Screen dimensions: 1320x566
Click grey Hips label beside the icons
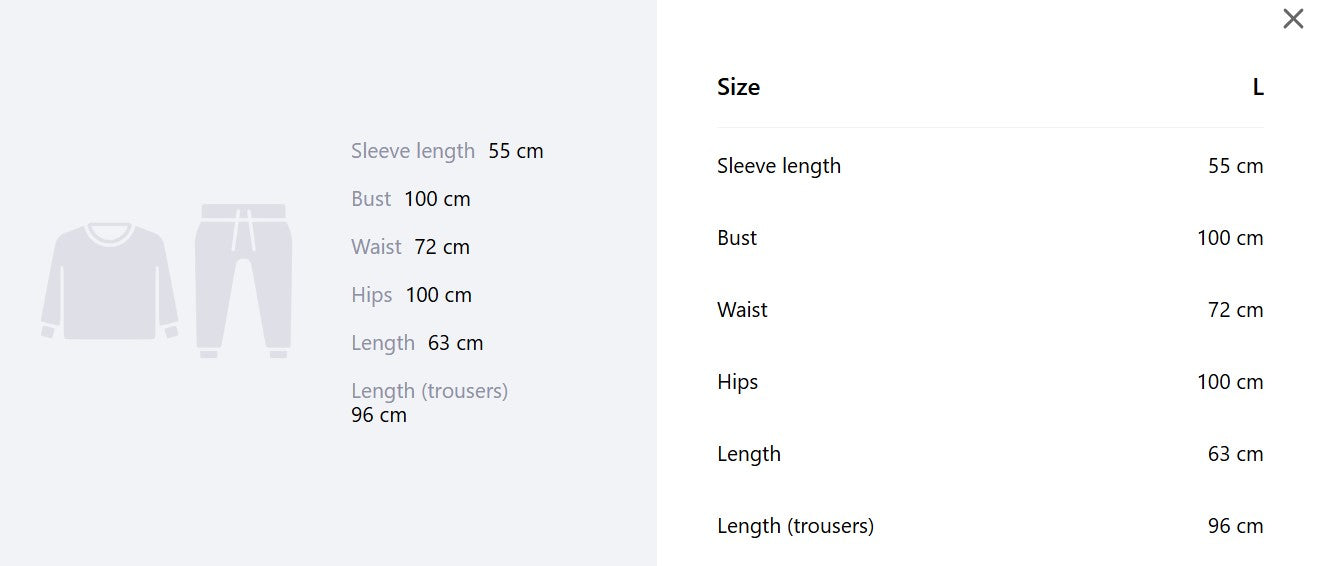(372, 295)
